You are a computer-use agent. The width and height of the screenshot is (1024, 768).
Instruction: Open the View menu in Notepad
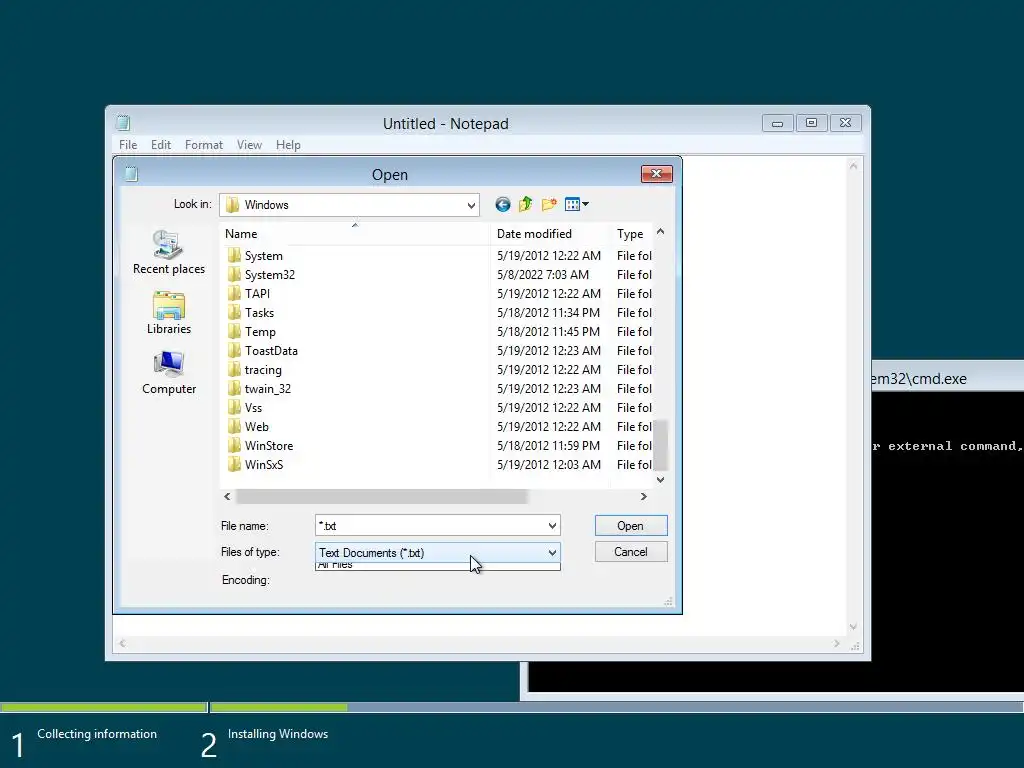[249, 144]
